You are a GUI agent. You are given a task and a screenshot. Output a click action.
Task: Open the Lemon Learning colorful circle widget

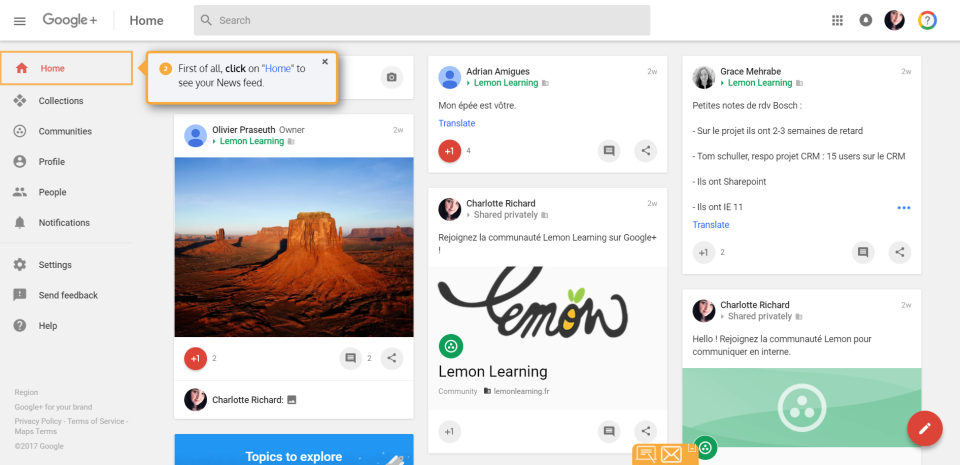(x=928, y=20)
